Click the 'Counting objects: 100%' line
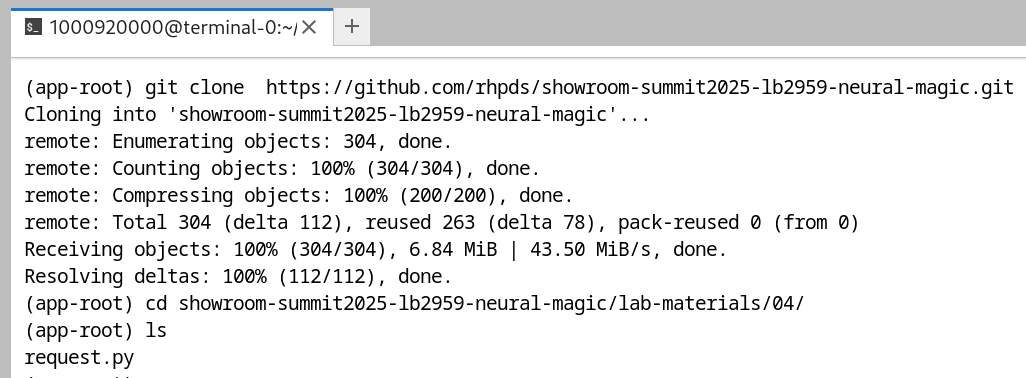The width and height of the screenshot is (1026, 378). [282, 168]
